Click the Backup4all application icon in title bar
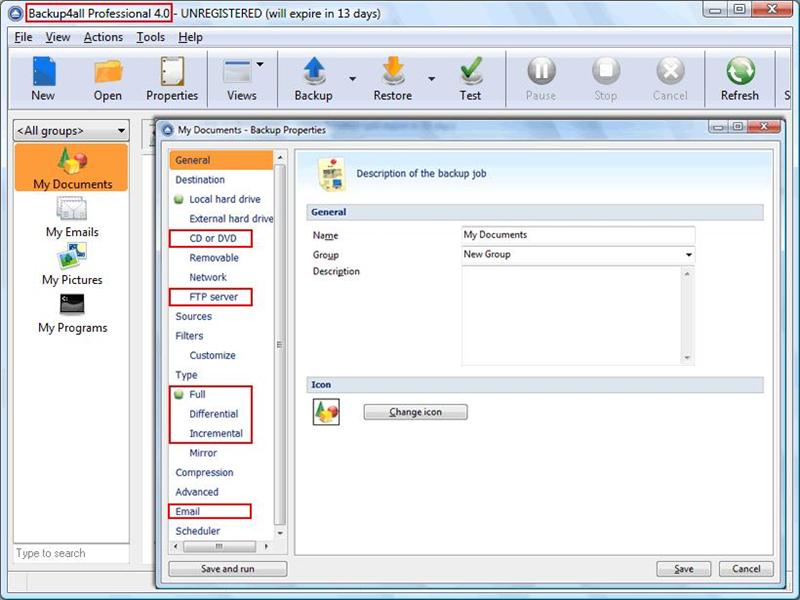The height and width of the screenshot is (600, 800). pos(16,13)
